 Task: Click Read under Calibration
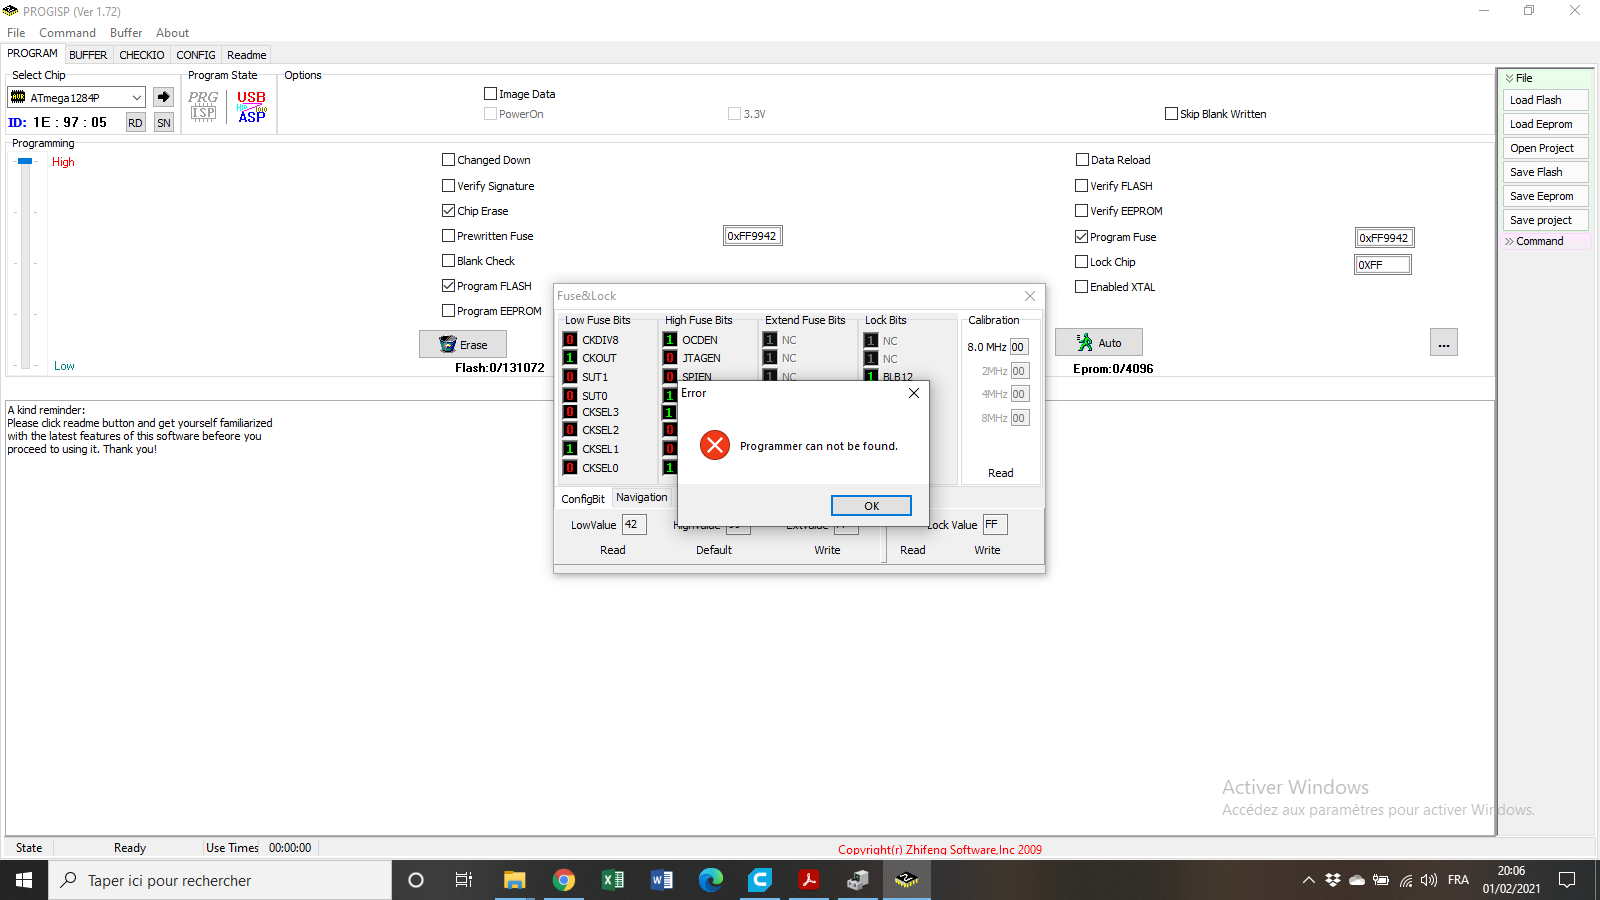[1000, 473]
